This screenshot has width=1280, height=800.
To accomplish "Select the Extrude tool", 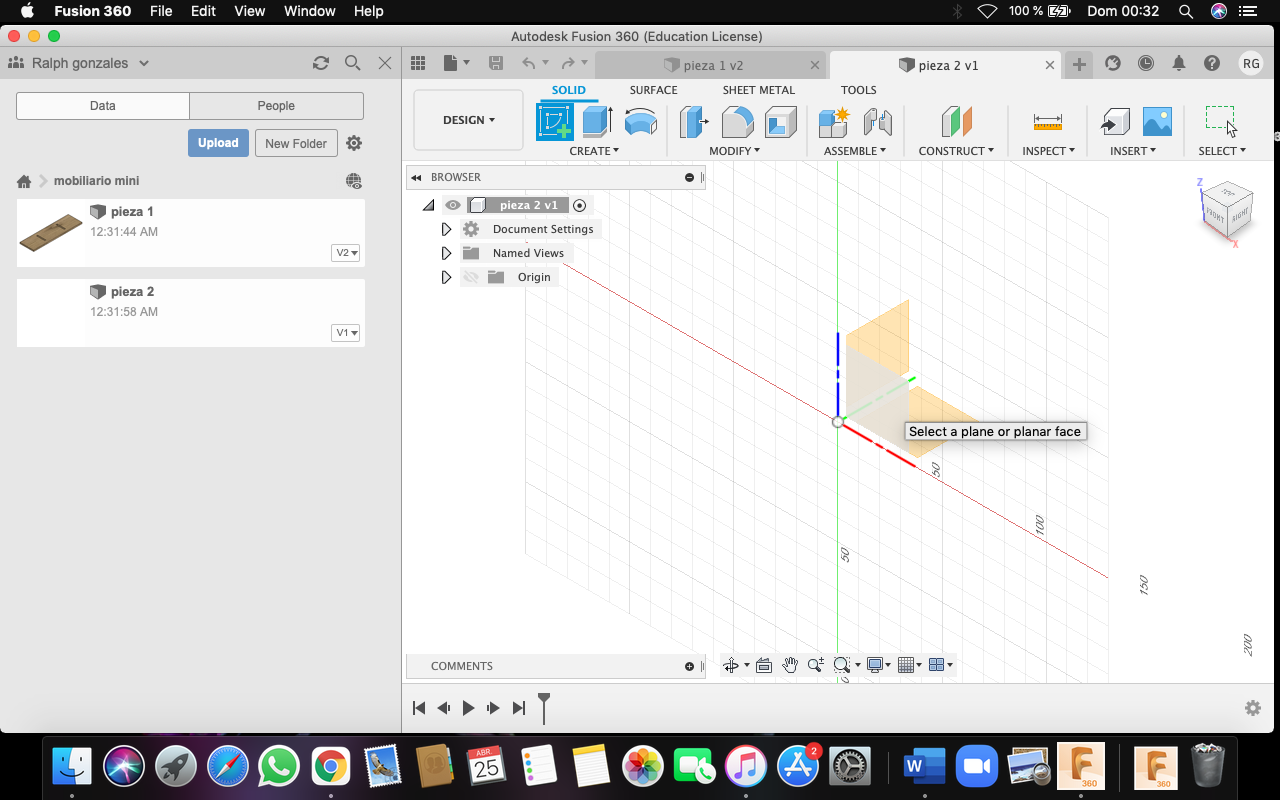I will pyautogui.click(x=597, y=122).
